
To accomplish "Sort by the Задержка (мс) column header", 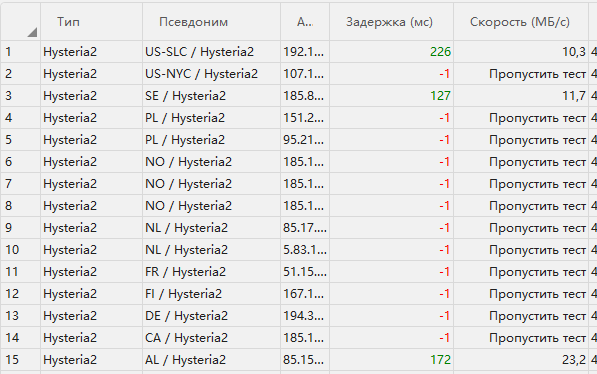I will pos(389,22).
